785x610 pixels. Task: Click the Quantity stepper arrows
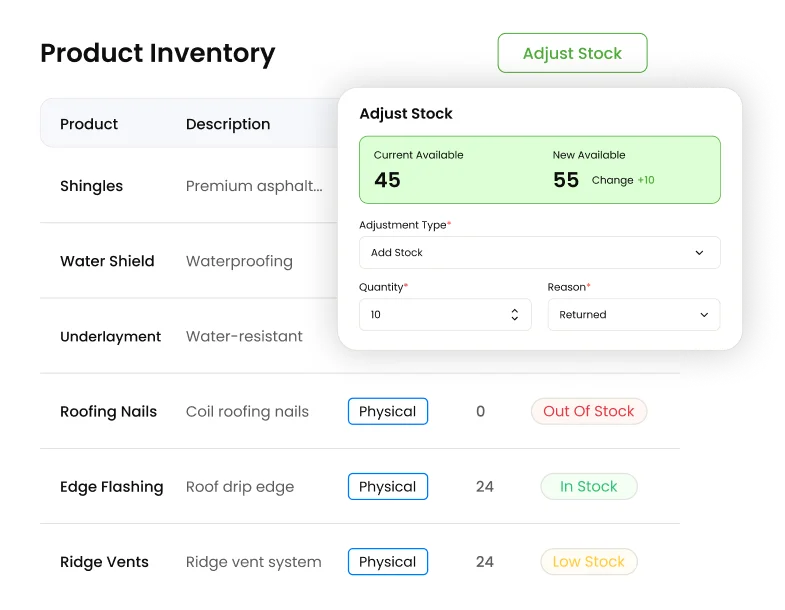click(515, 315)
